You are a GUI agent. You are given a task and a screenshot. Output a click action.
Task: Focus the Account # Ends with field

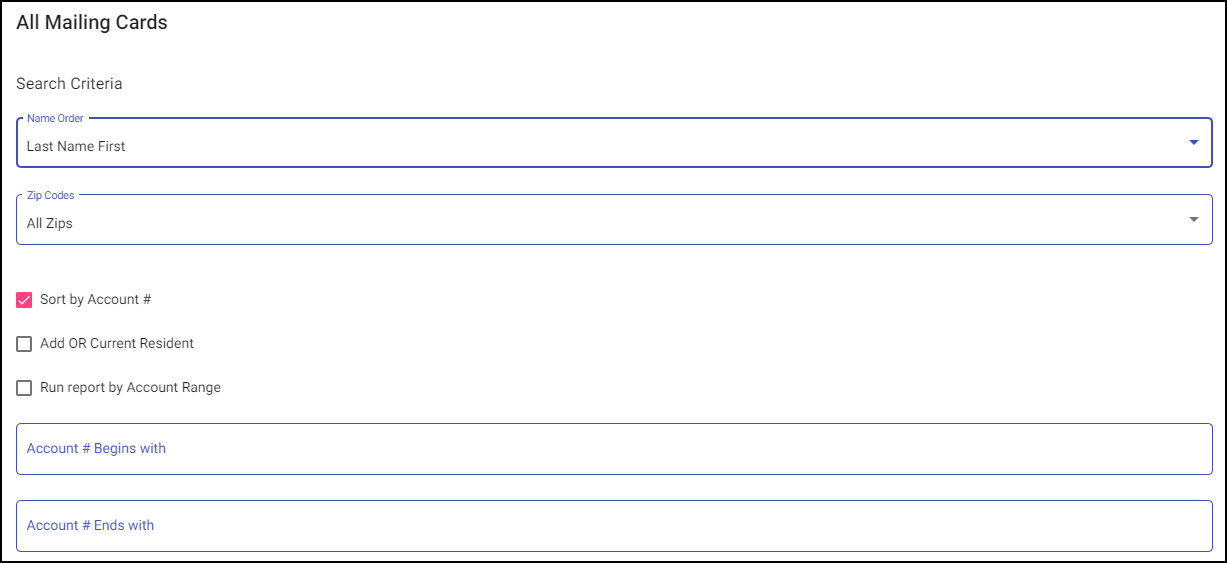click(614, 526)
